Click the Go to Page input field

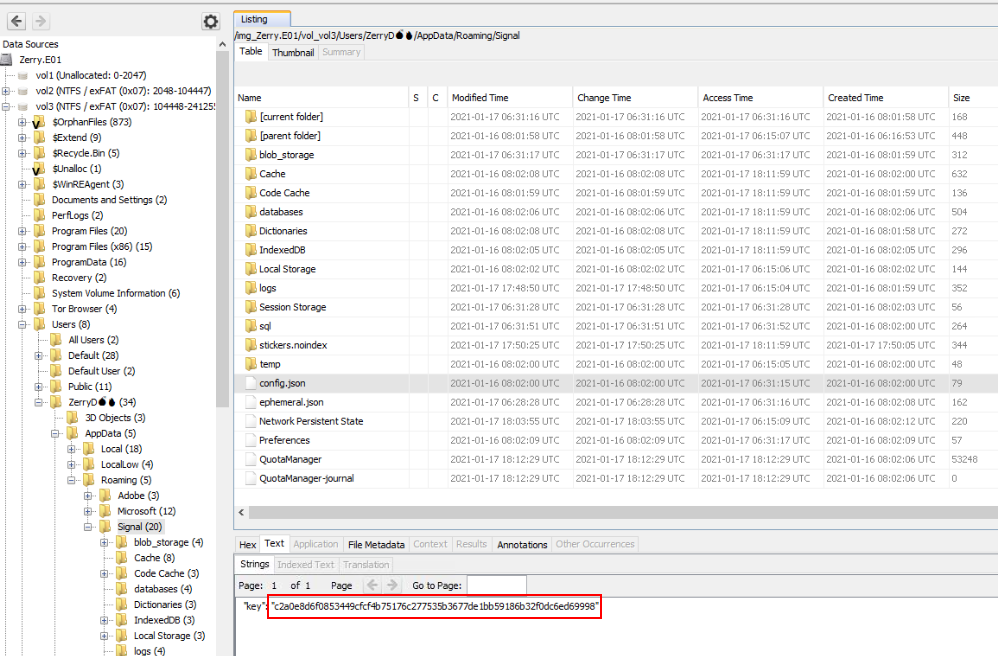coord(496,585)
